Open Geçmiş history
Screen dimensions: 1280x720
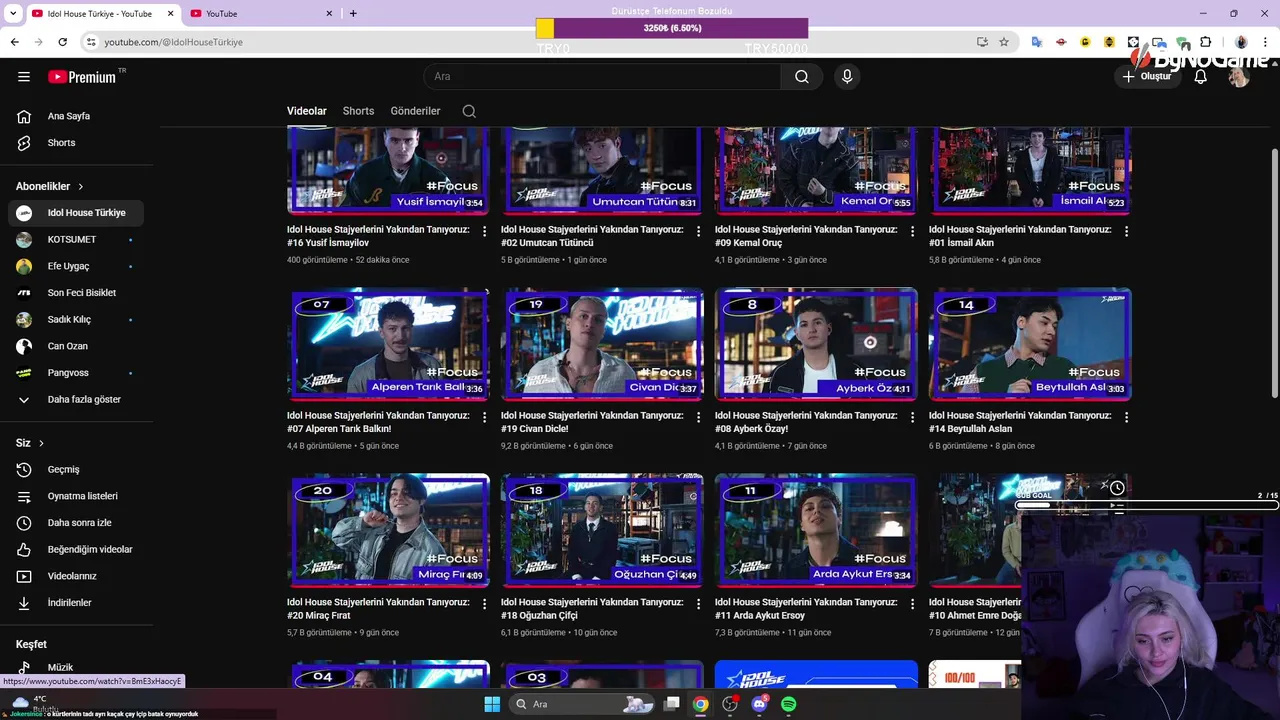(x=76, y=469)
